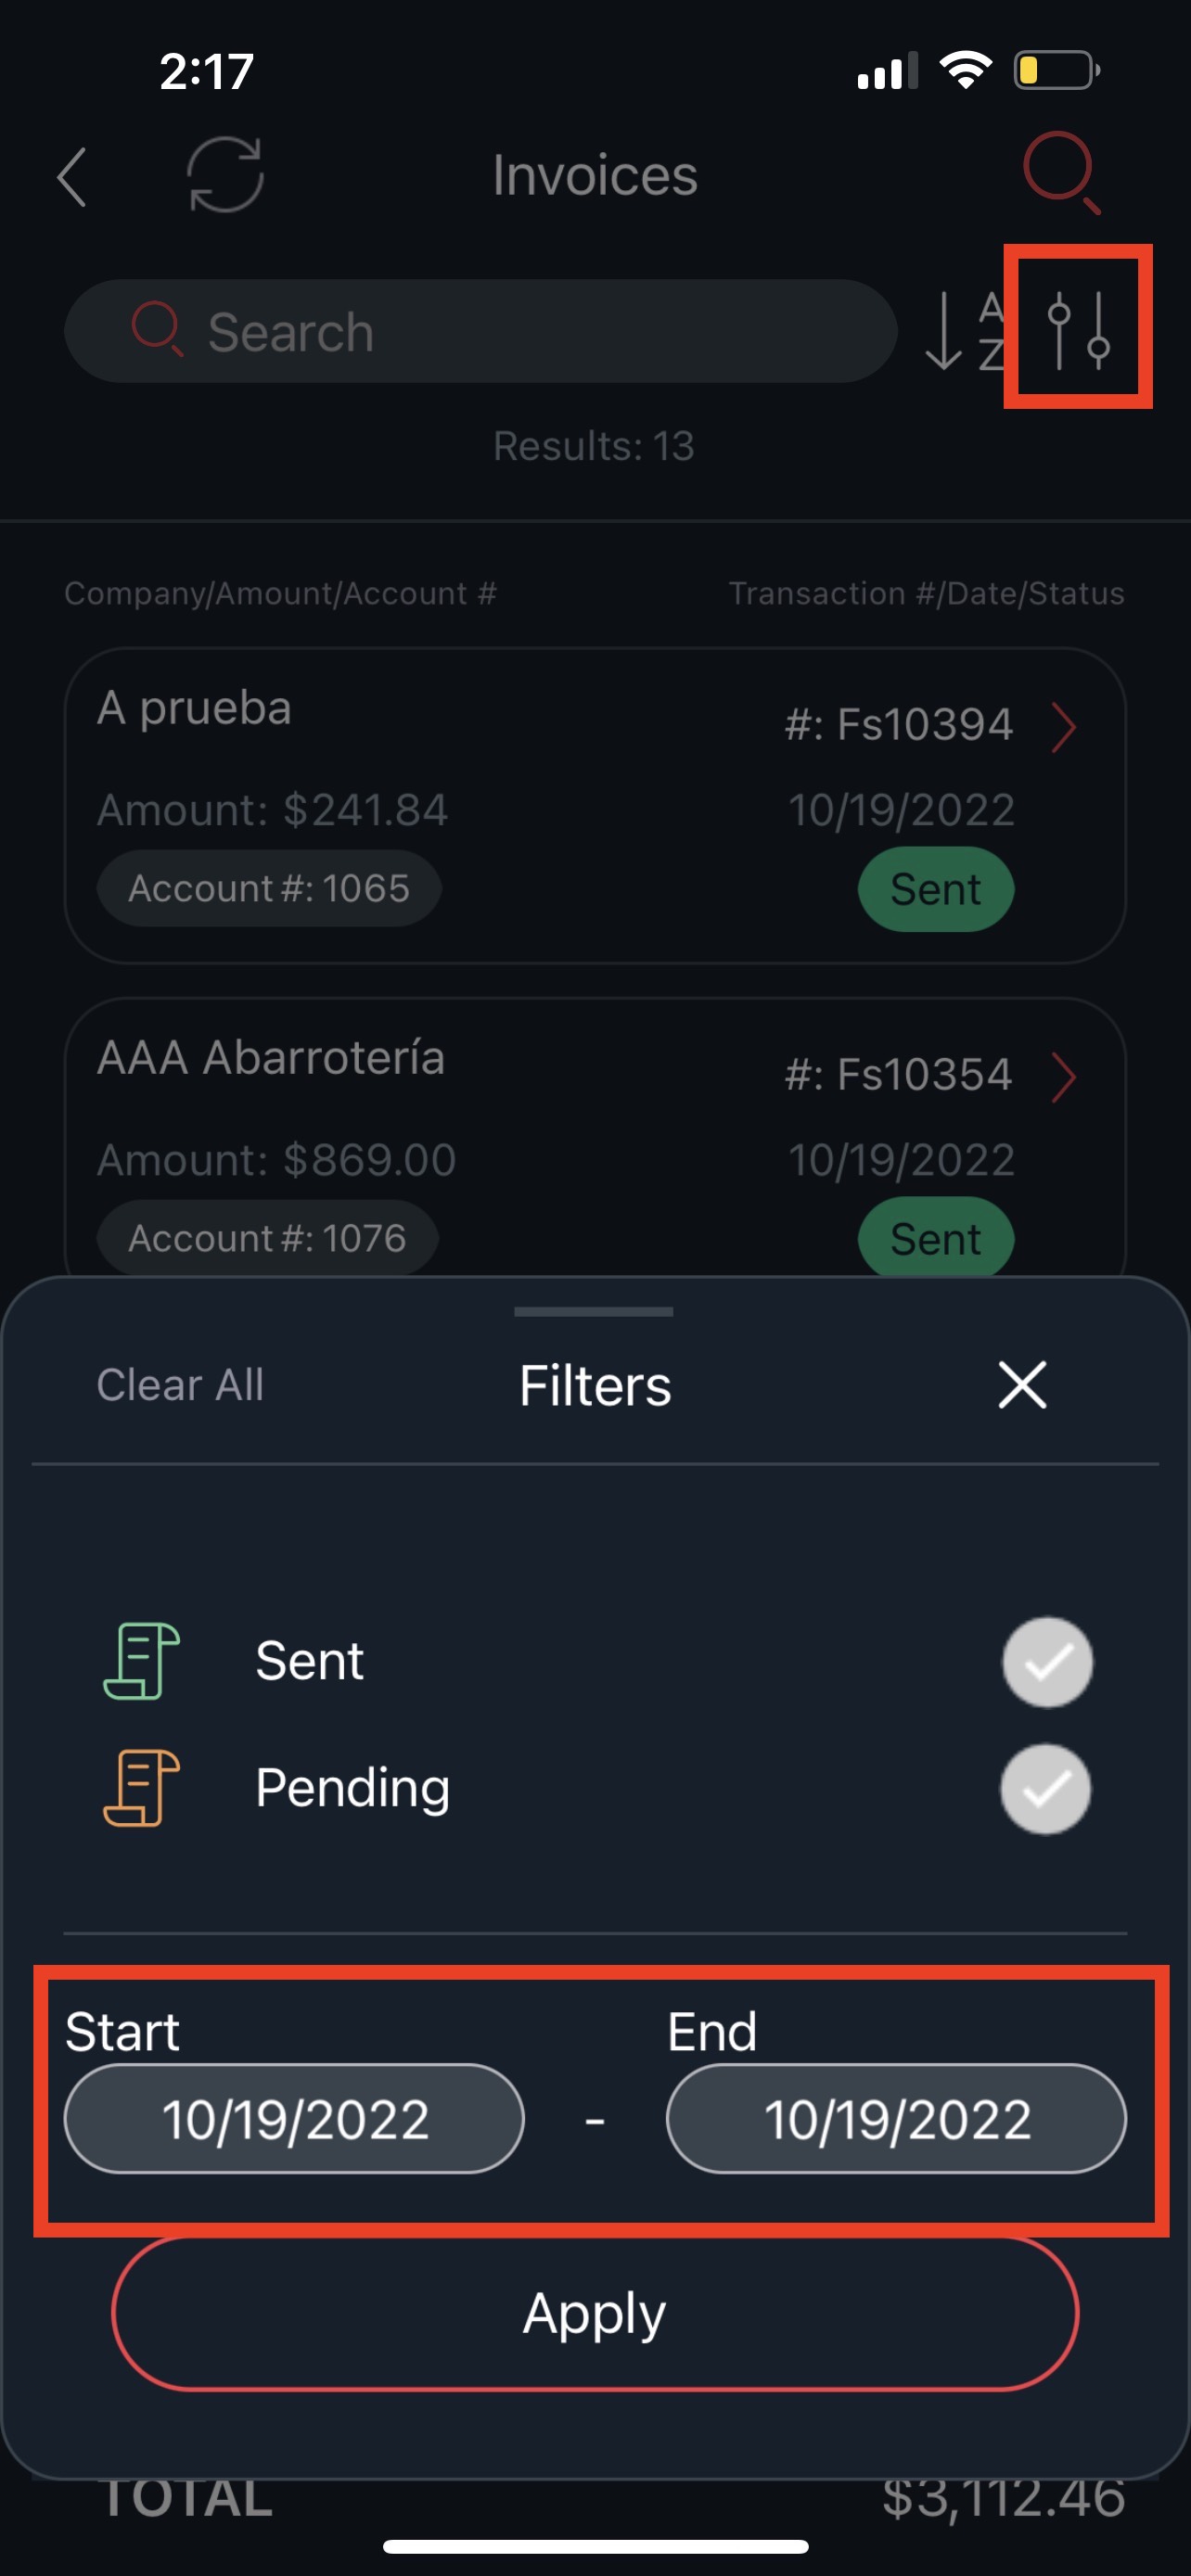The image size is (1191, 2576).
Task: Expand invoice Fs10394 with the chevron
Action: click(x=1063, y=726)
